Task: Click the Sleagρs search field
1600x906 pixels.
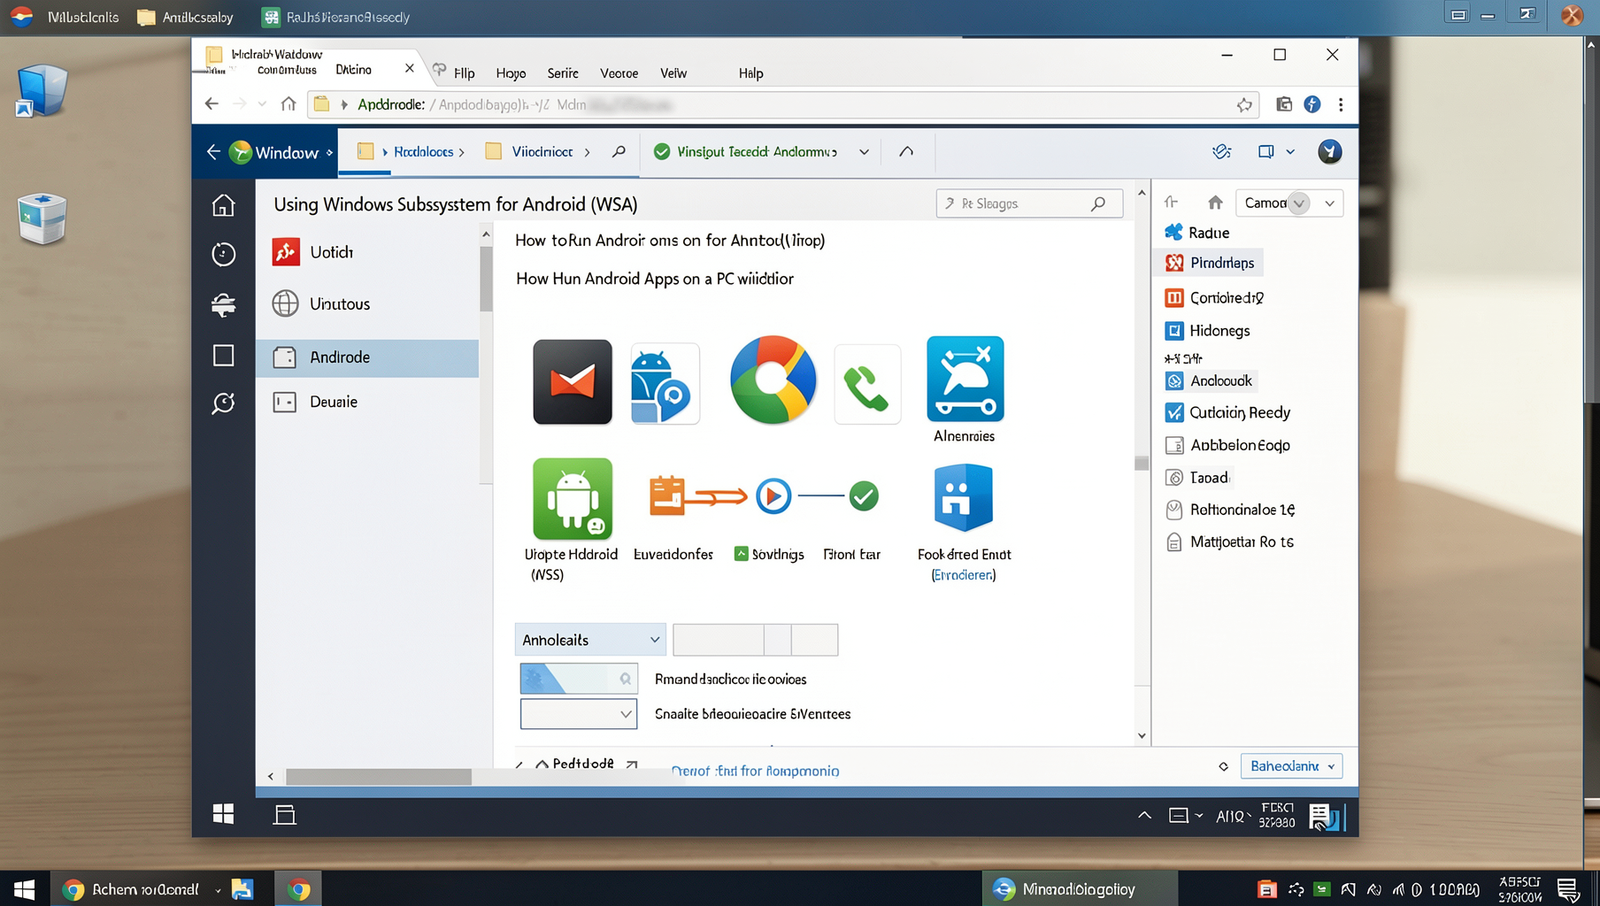Action: coord(1029,204)
